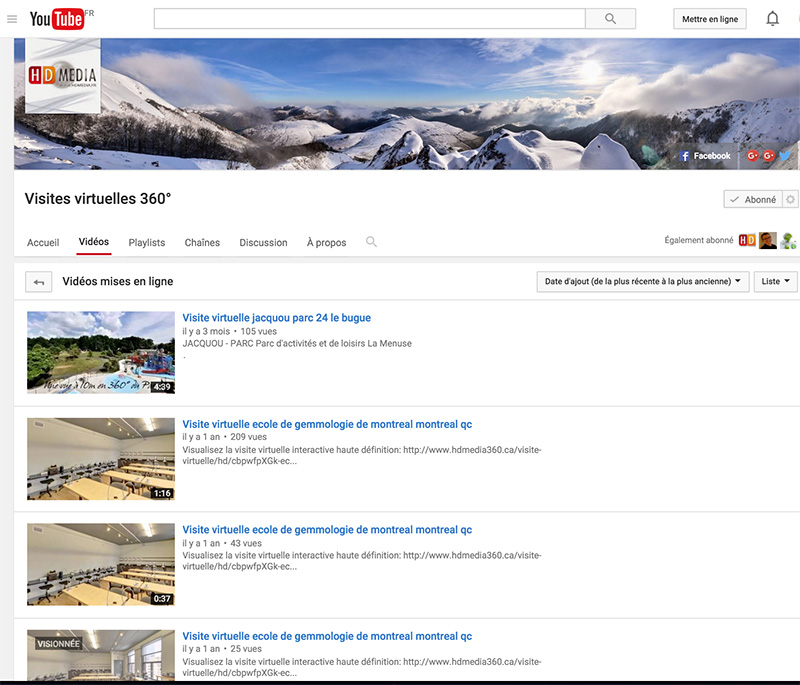Open the Facebook link on banner
800x685 pixels.
[706, 156]
